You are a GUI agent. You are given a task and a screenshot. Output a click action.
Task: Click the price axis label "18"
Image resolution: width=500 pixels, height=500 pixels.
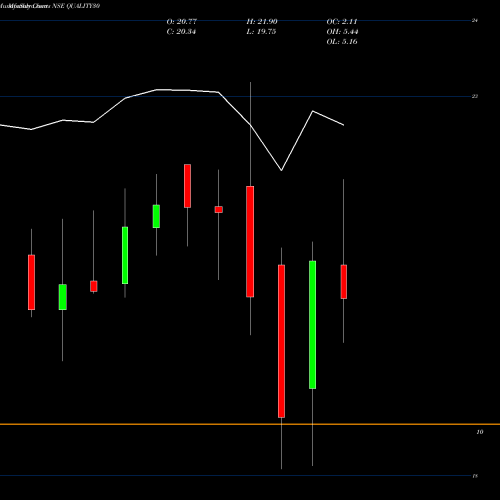475,476
